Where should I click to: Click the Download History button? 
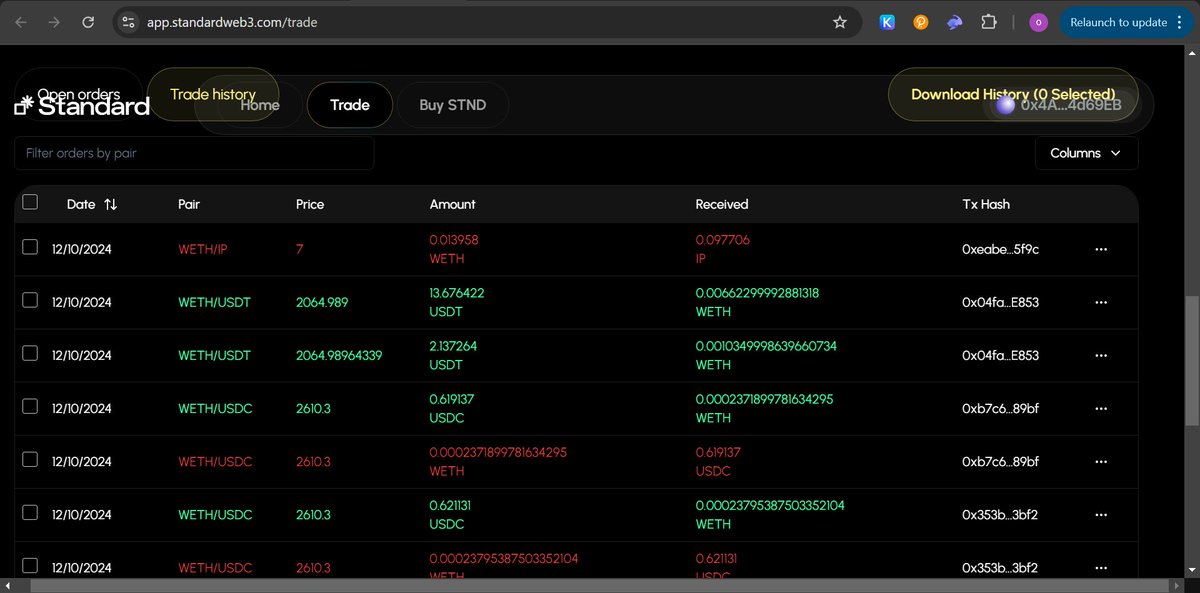(1013, 94)
